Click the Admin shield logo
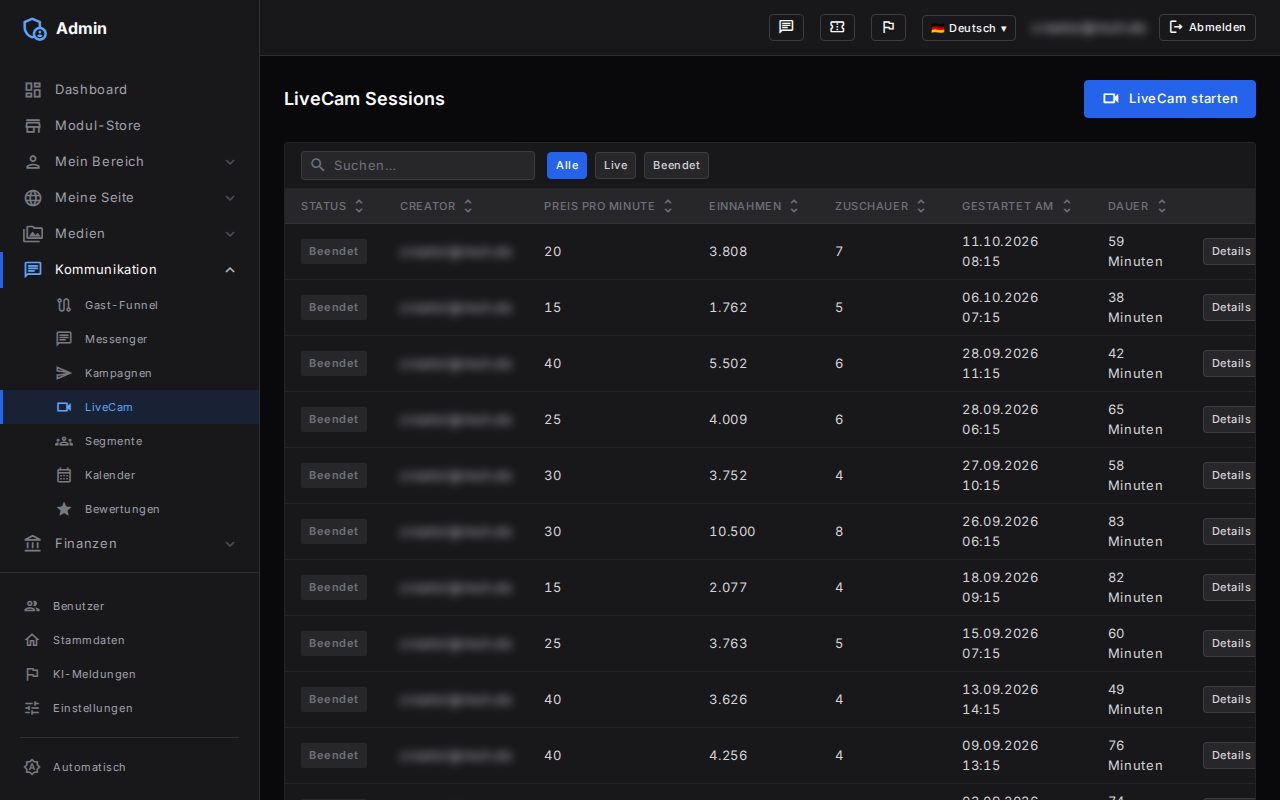 35,28
